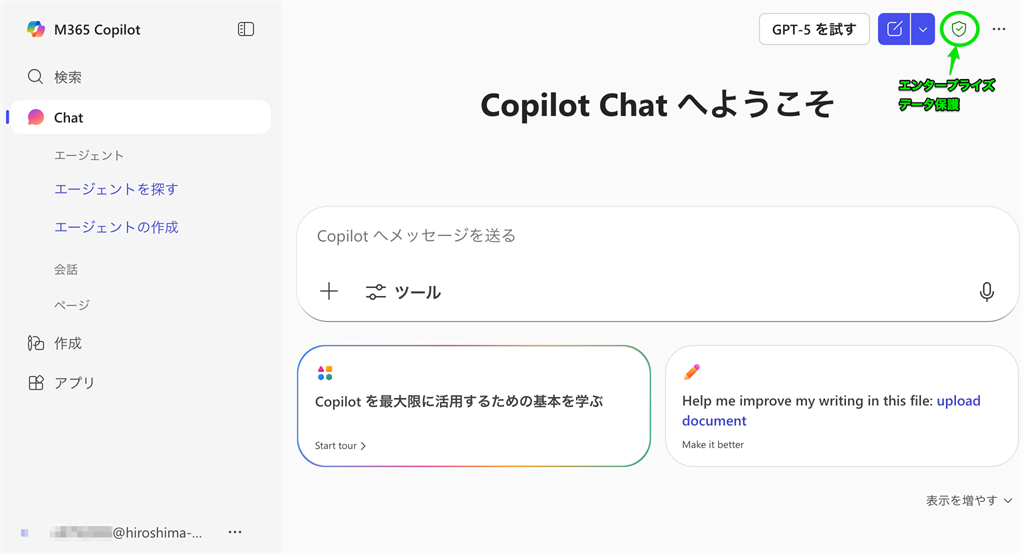The height and width of the screenshot is (554, 1023).
Task: Open the アプリ apps section
Action: tap(74, 382)
